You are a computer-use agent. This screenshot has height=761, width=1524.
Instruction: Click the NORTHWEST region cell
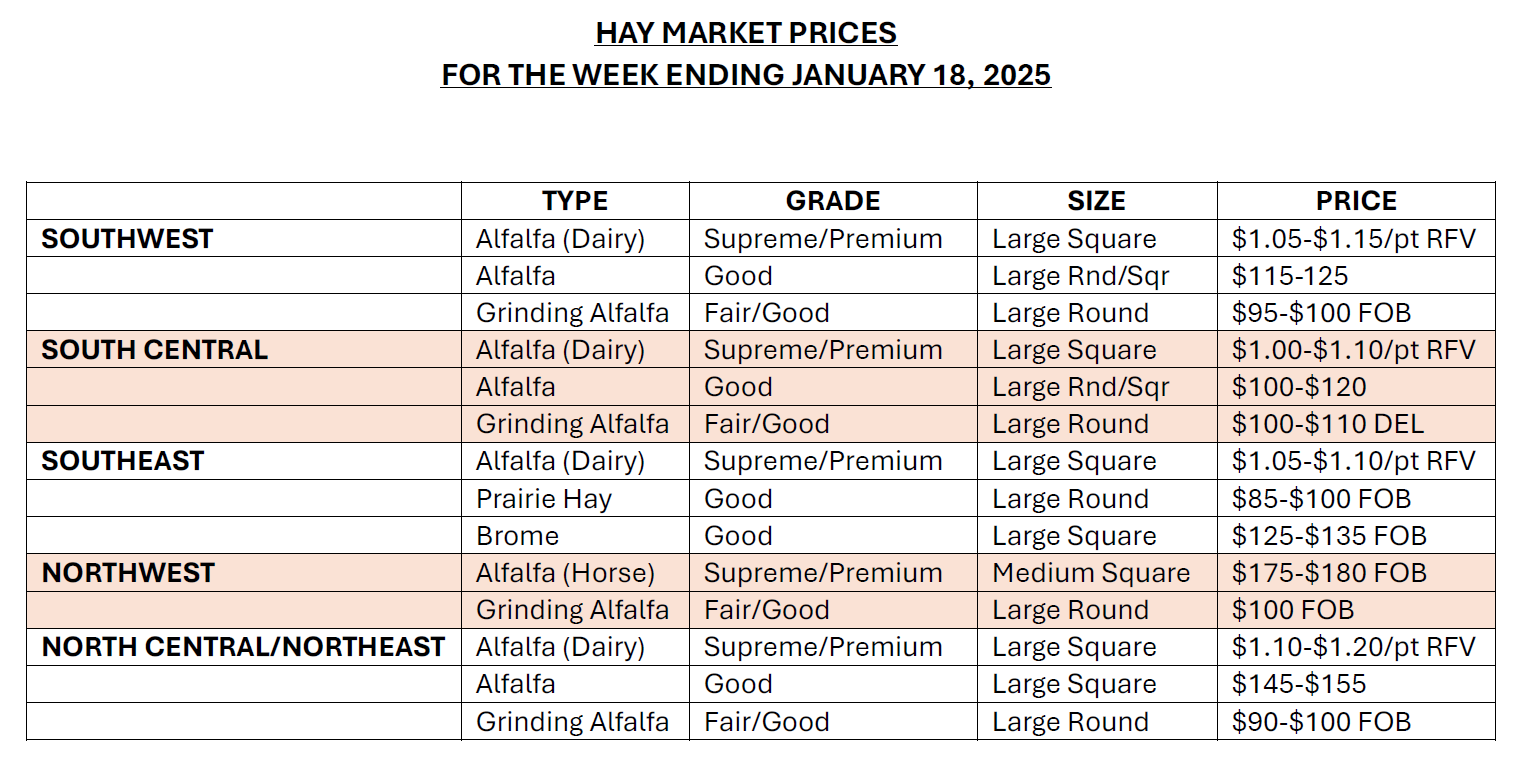coord(128,573)
